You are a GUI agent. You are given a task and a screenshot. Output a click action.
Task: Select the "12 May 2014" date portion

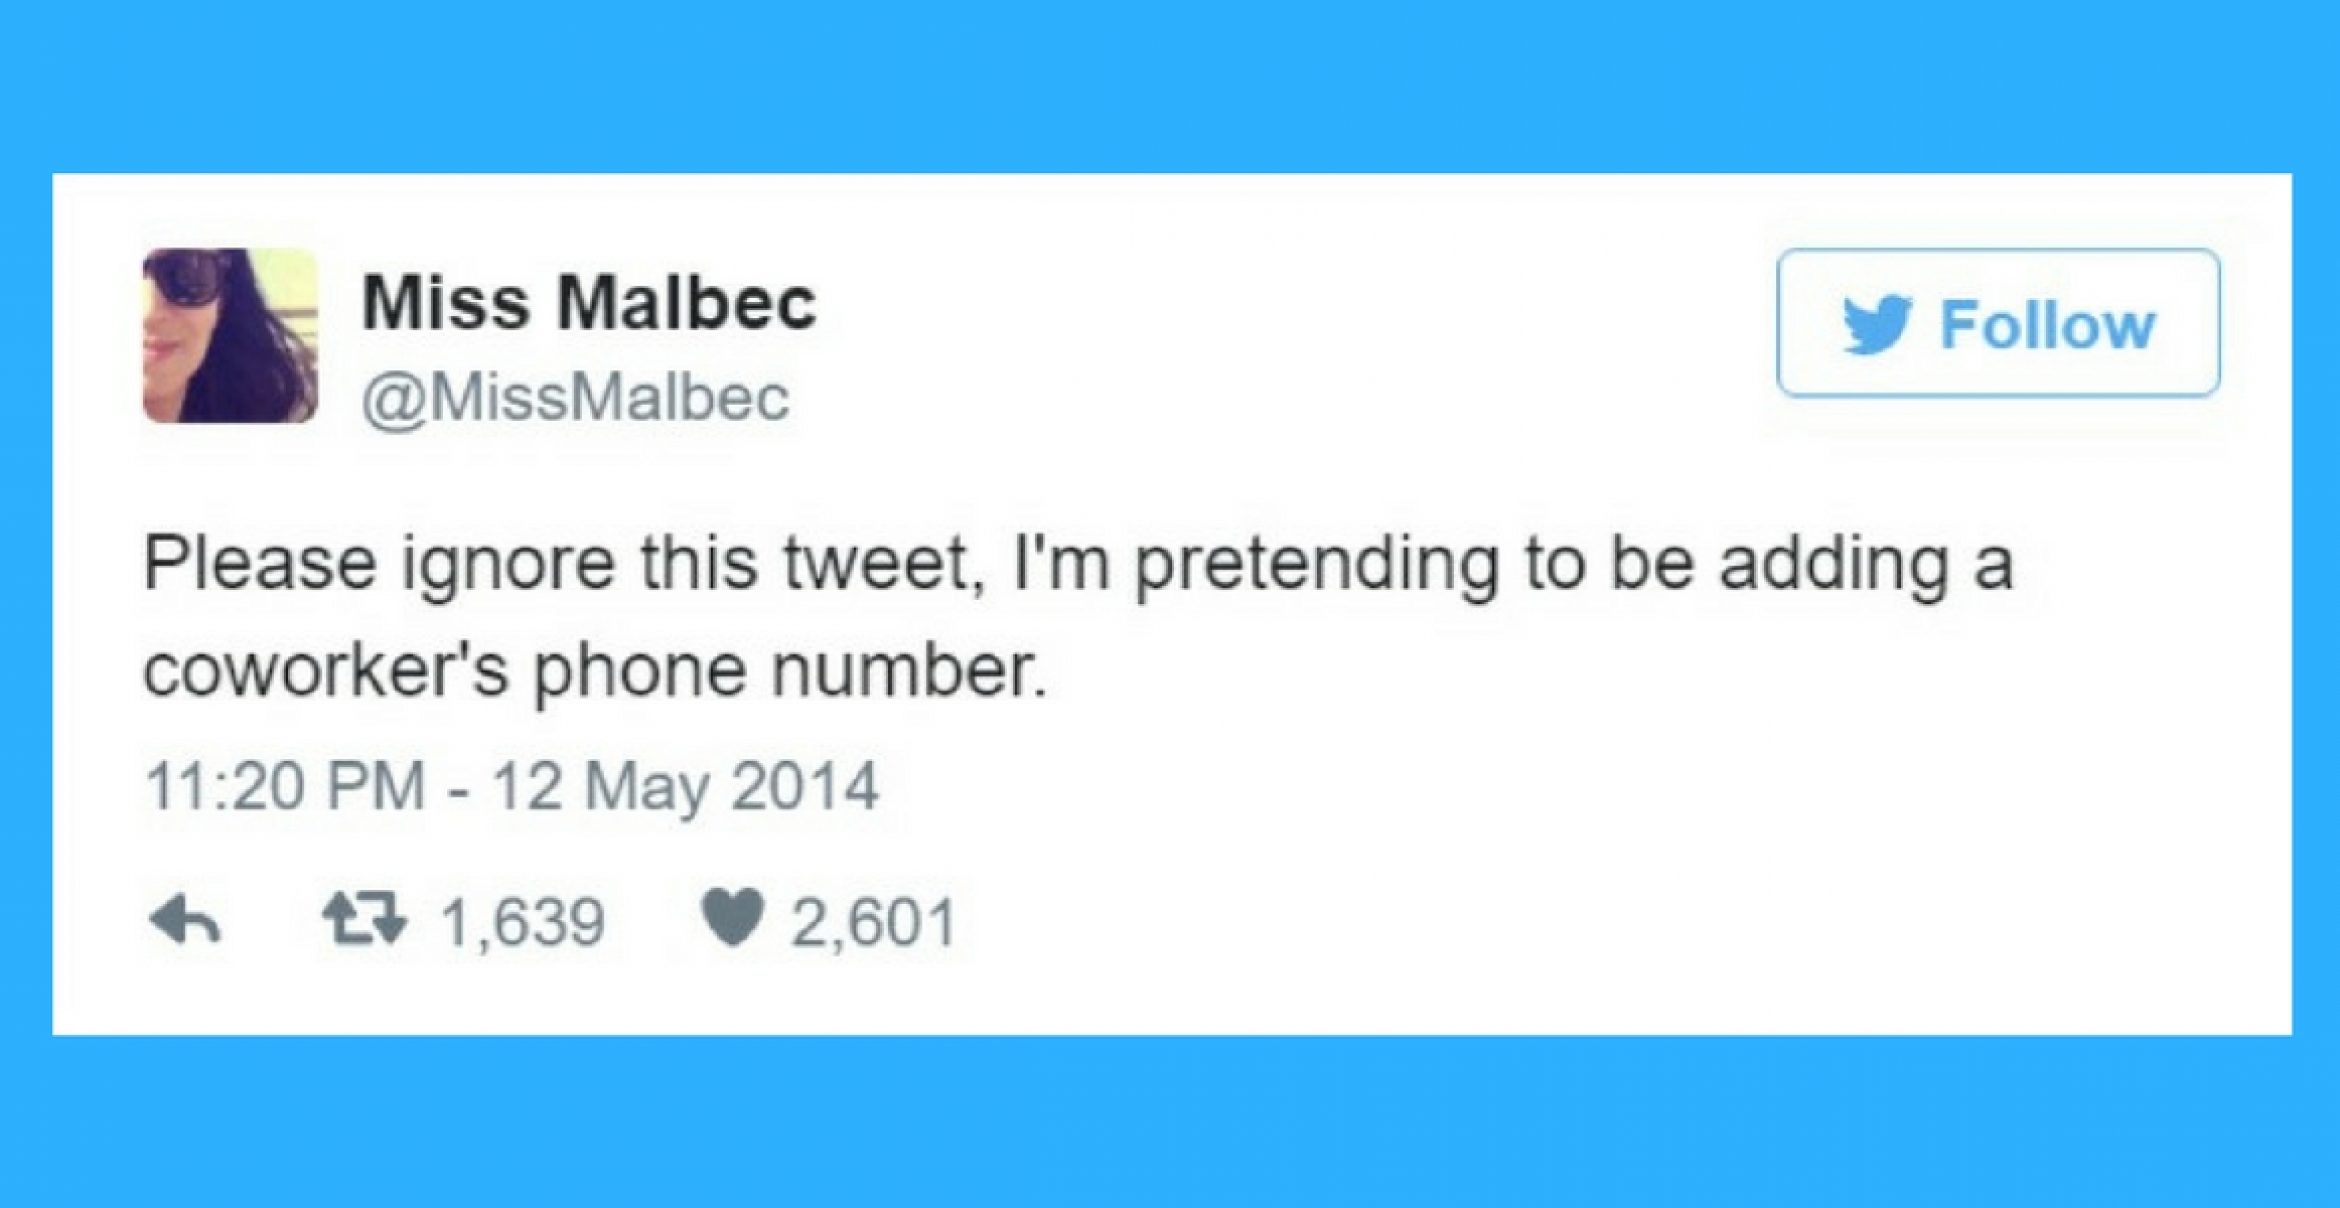coord(685,787)
